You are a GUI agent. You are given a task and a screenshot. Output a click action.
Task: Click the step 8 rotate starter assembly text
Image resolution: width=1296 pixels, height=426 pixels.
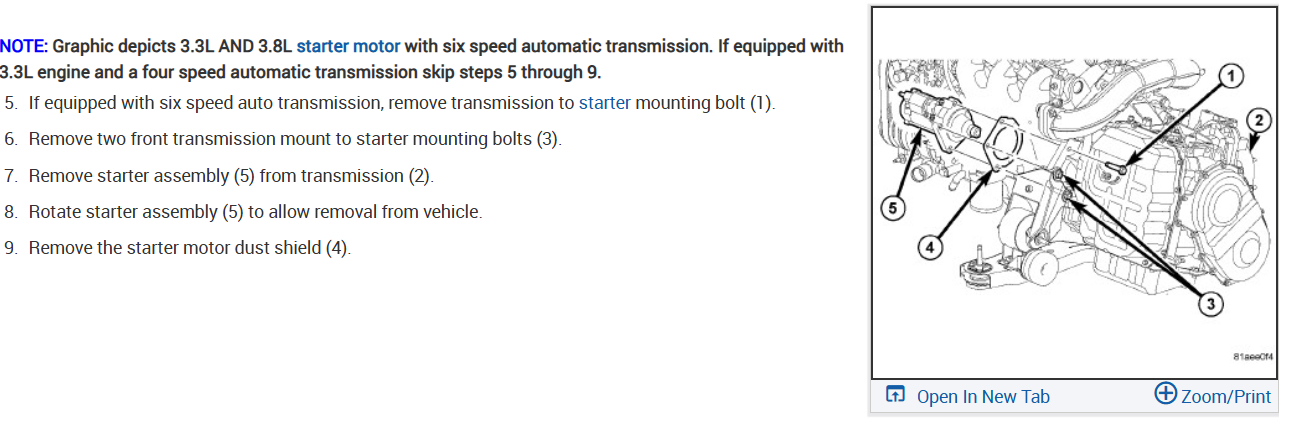click(x=255, y=212)
